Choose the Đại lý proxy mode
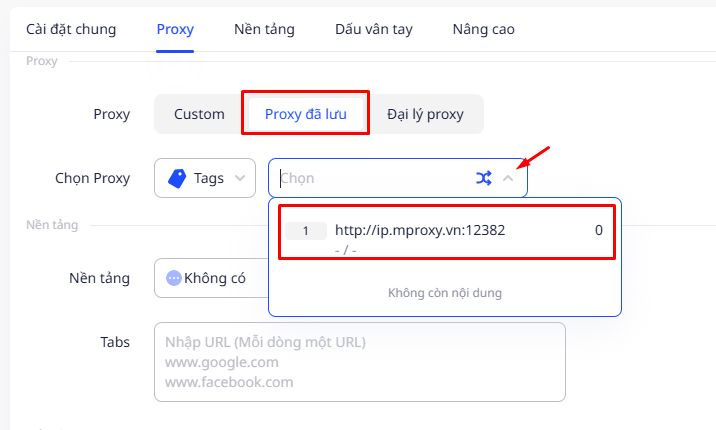Screen dimensions: 716x430 tap(426, 114)
